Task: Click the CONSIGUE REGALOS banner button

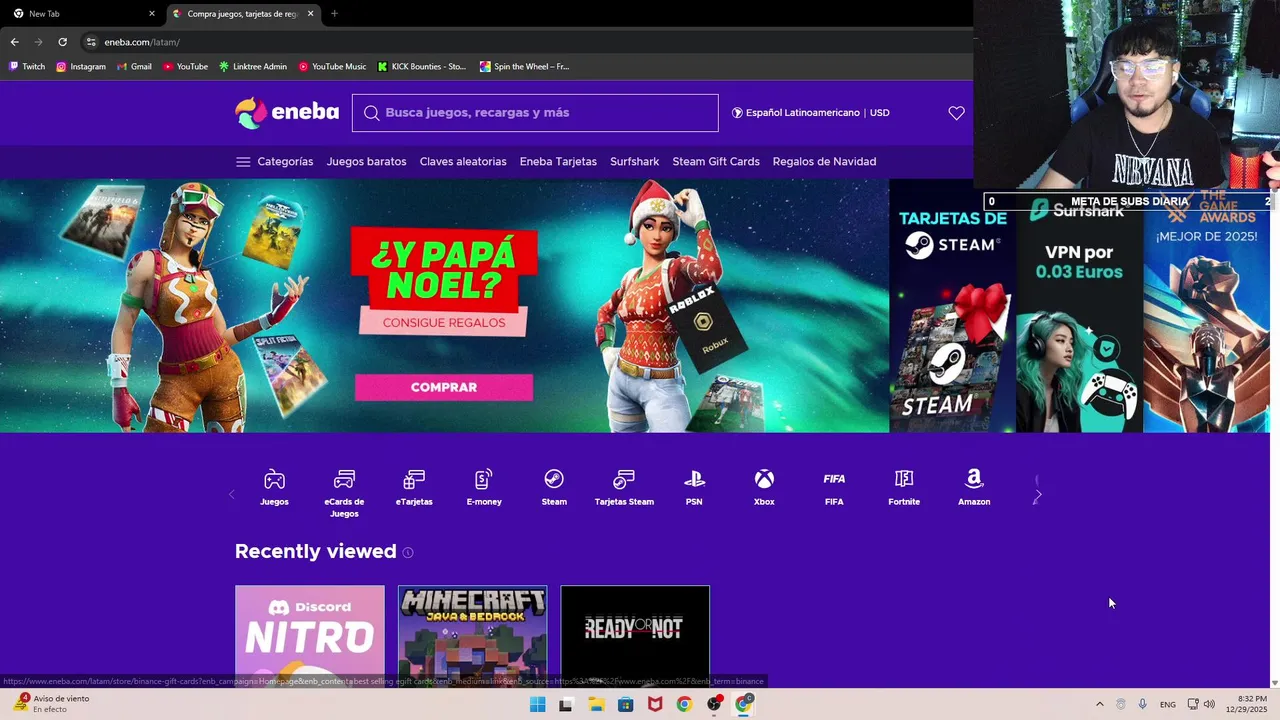Action: click(444, 323)
